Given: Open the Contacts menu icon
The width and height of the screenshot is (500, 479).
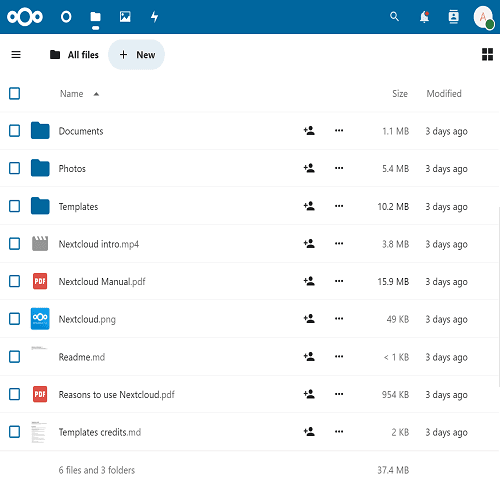Looking at the screenshot, I should tap(454, 16).
